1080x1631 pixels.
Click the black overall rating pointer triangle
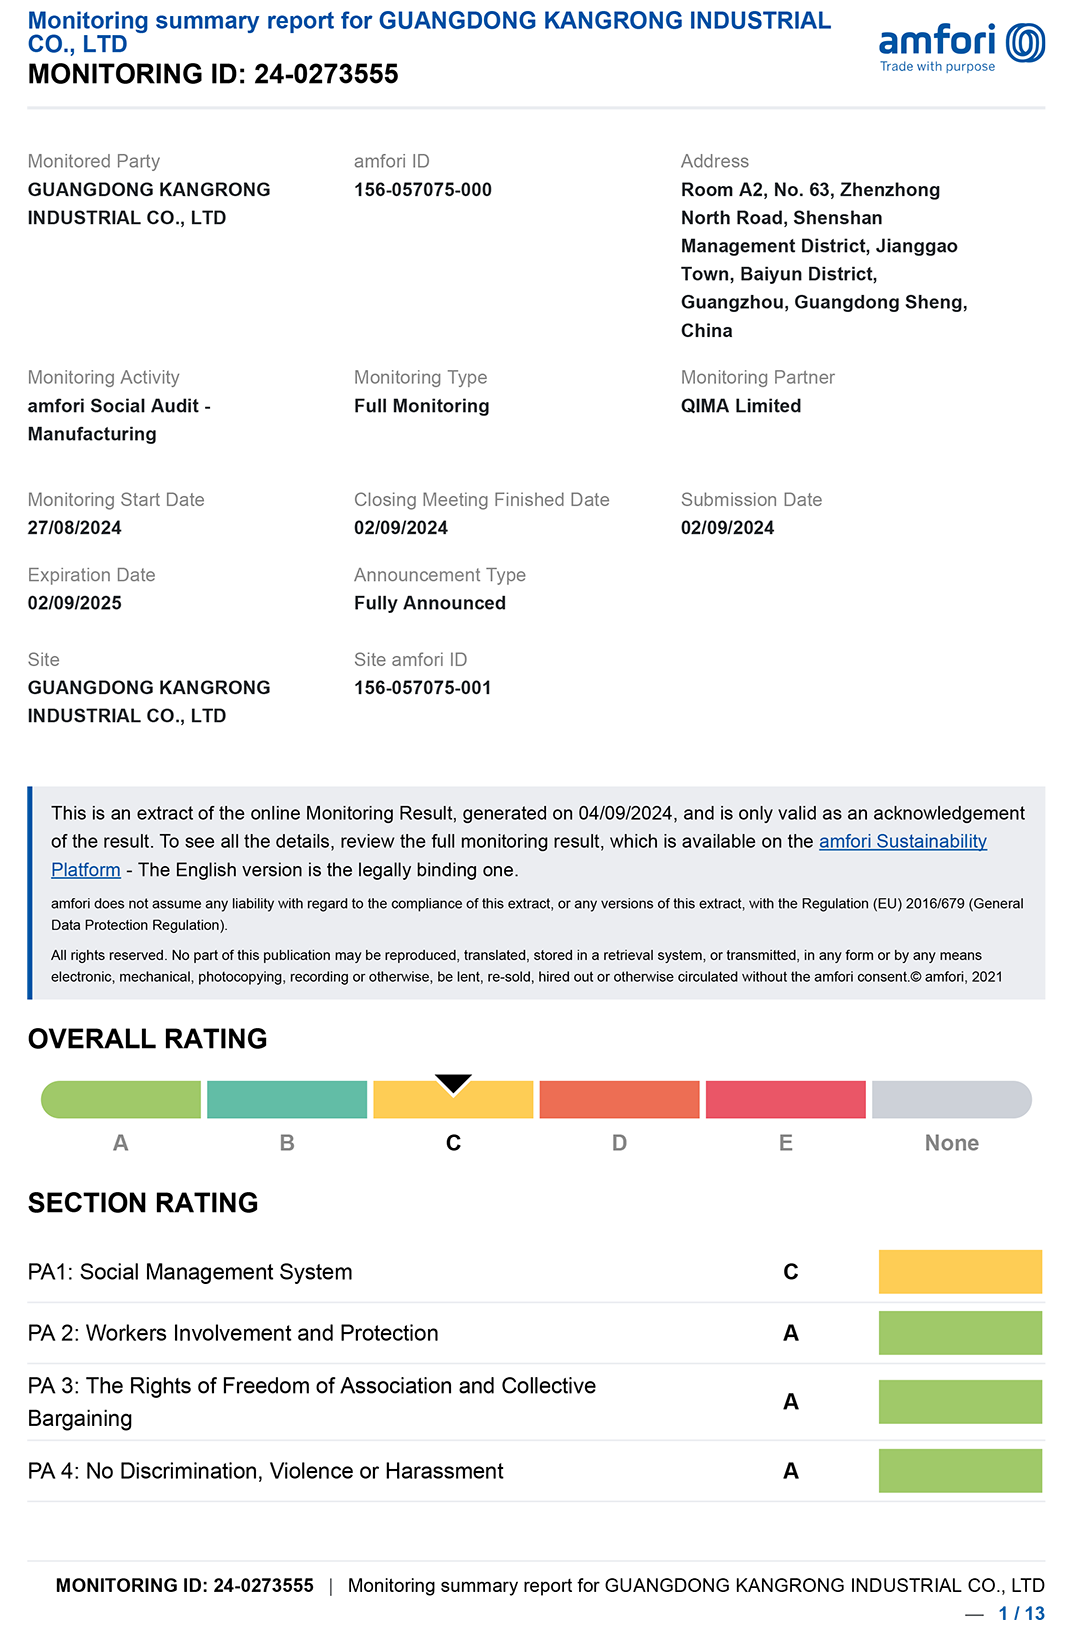point(453,1084)
